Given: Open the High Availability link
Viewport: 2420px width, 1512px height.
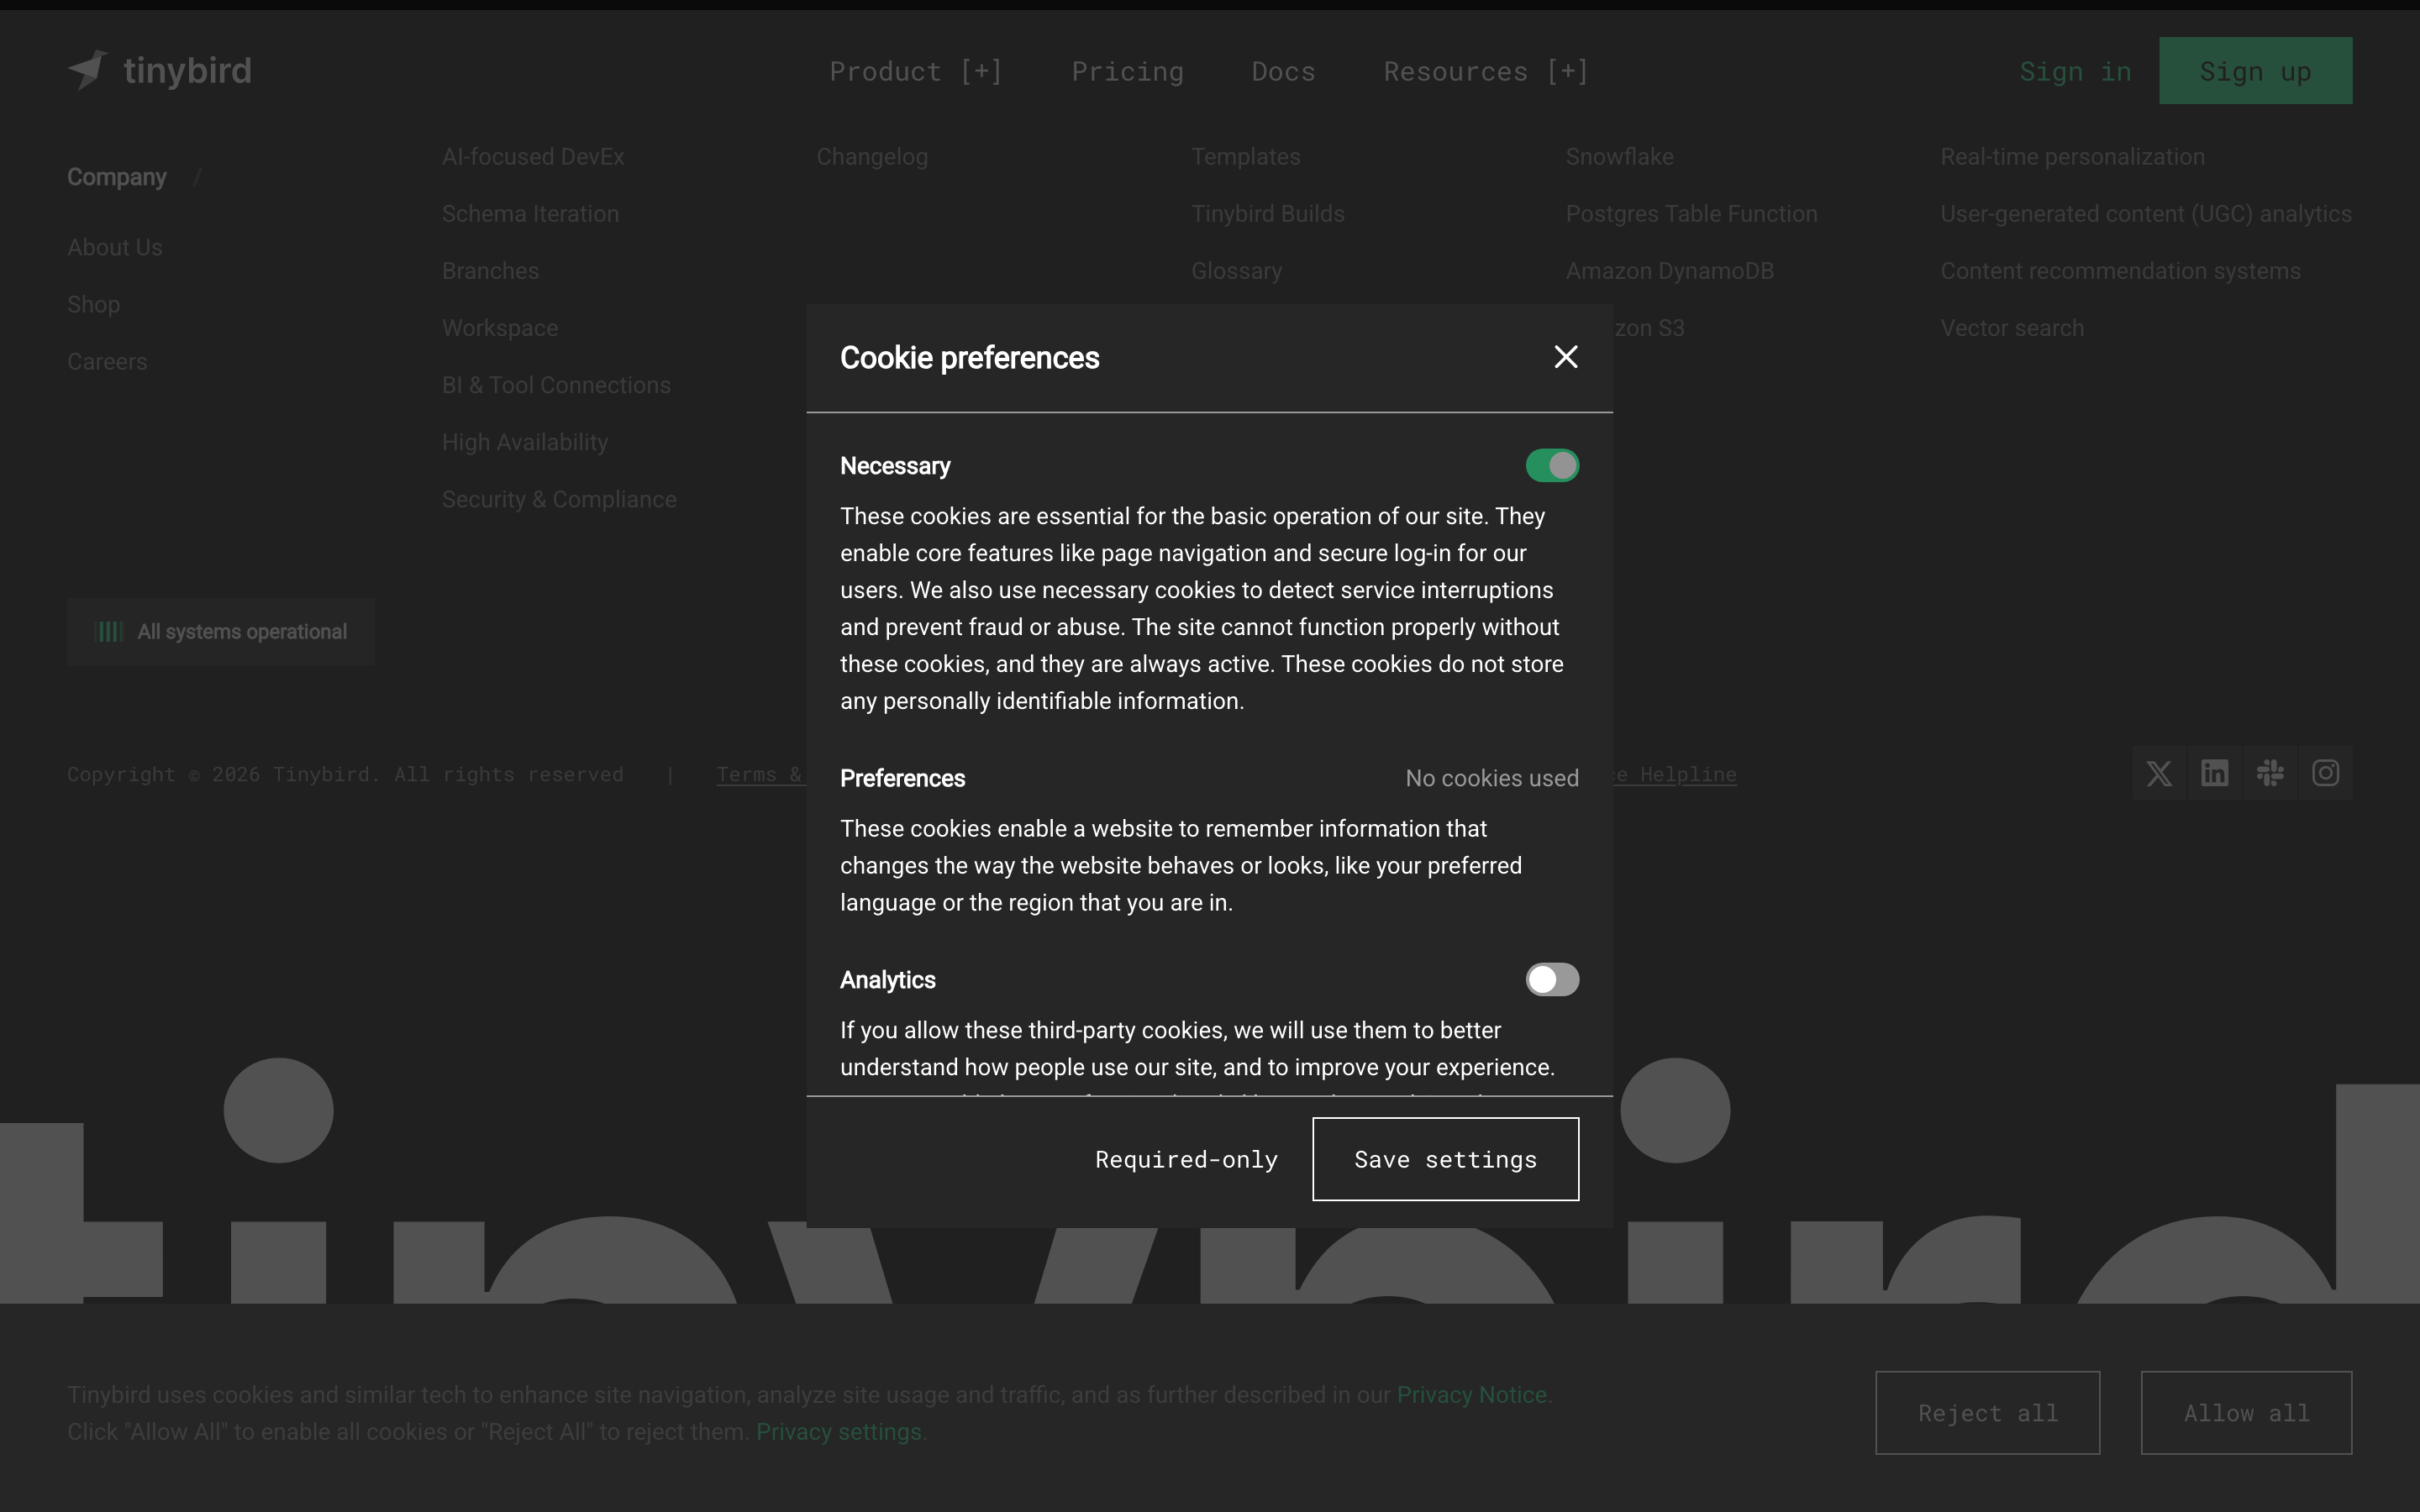Looking at the screenshot, I should [525, 442].
